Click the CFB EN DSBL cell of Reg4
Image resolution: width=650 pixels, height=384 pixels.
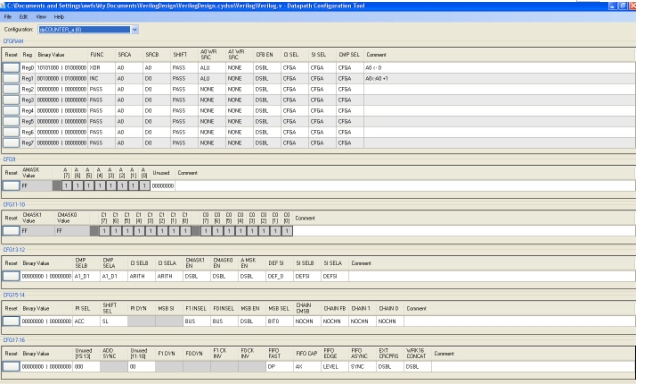pos(267,111)
